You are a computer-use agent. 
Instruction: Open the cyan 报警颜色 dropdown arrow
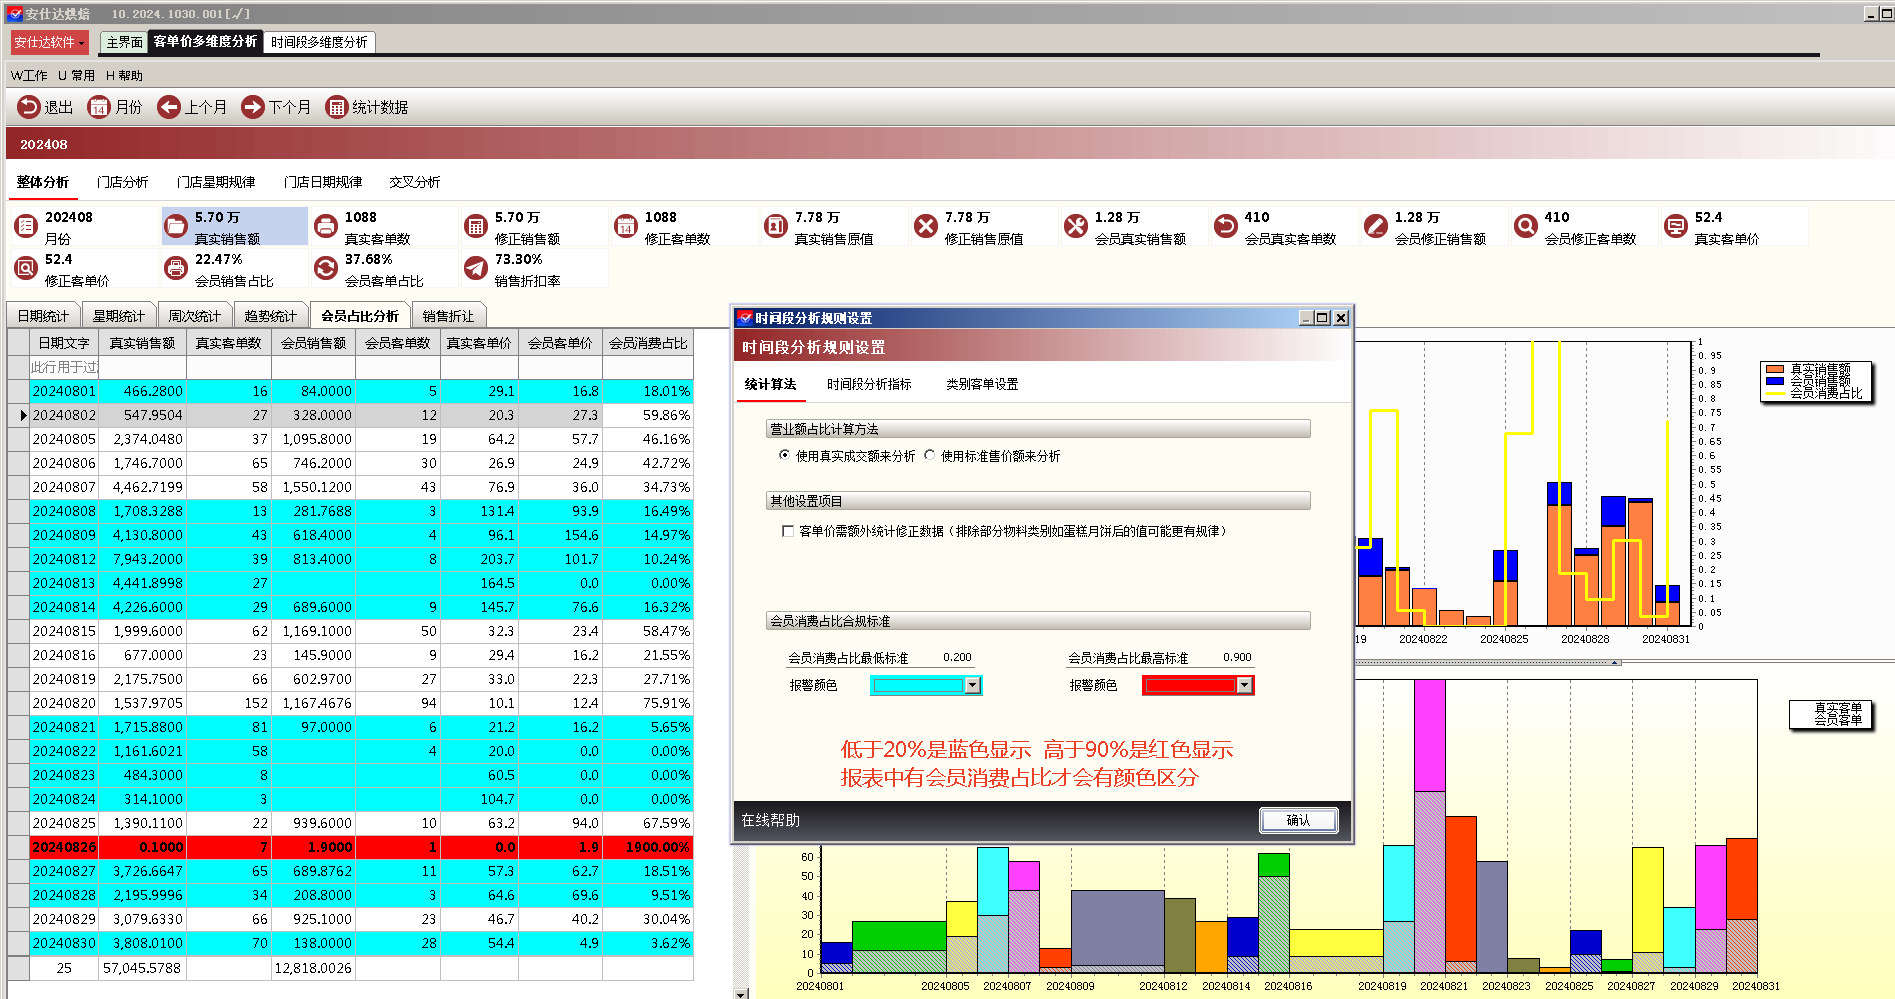point(972,685)
